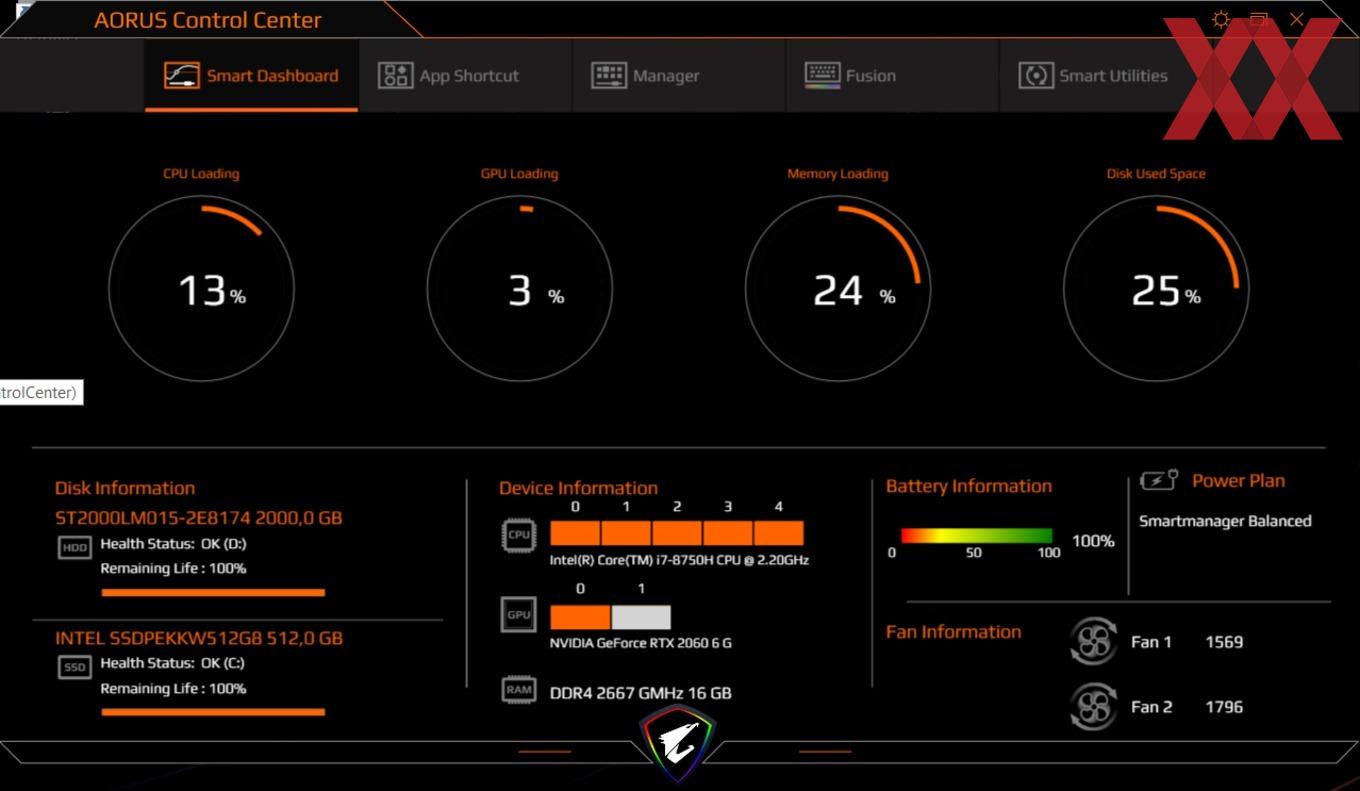Screen dimensions: 1360x791
Task: Click the Power Plan heading
Action: tap(1238, 481)
